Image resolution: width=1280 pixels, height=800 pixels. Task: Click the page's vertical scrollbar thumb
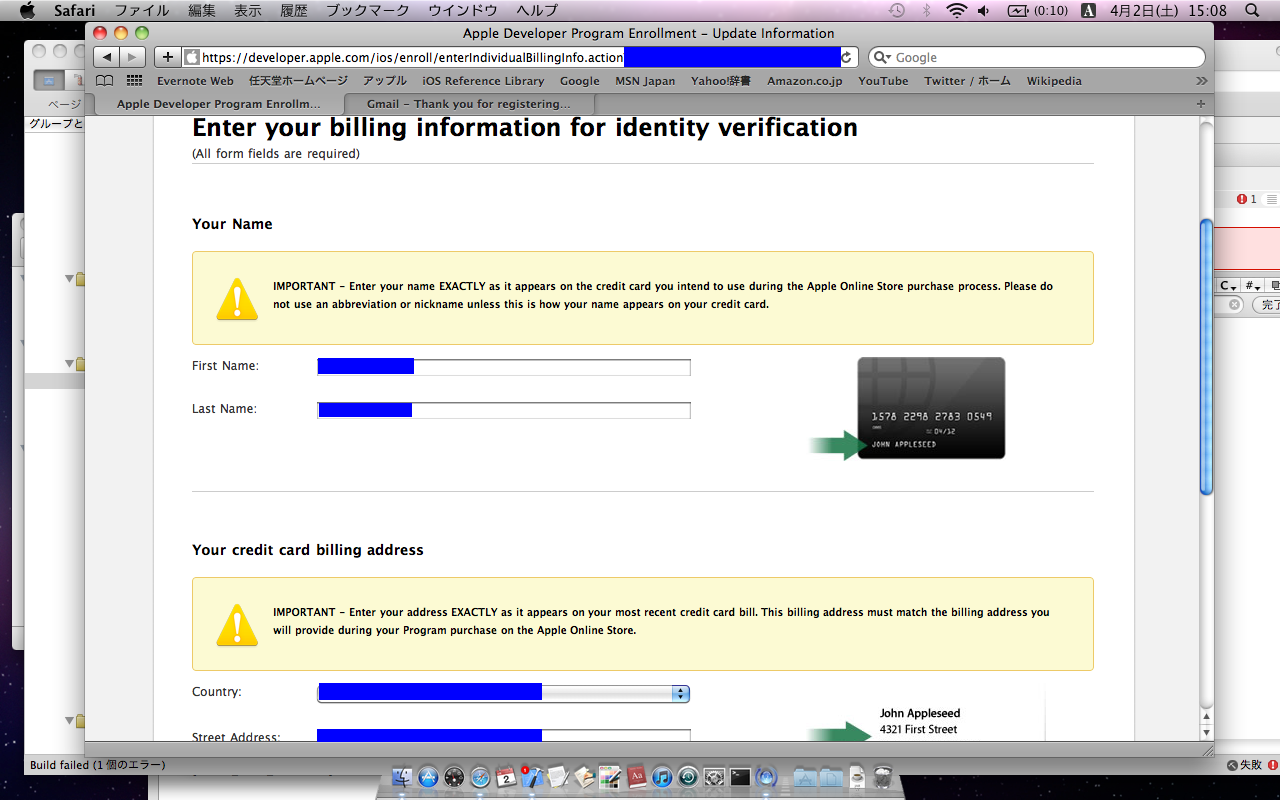pyautogui.click(x=1206, y=357)
